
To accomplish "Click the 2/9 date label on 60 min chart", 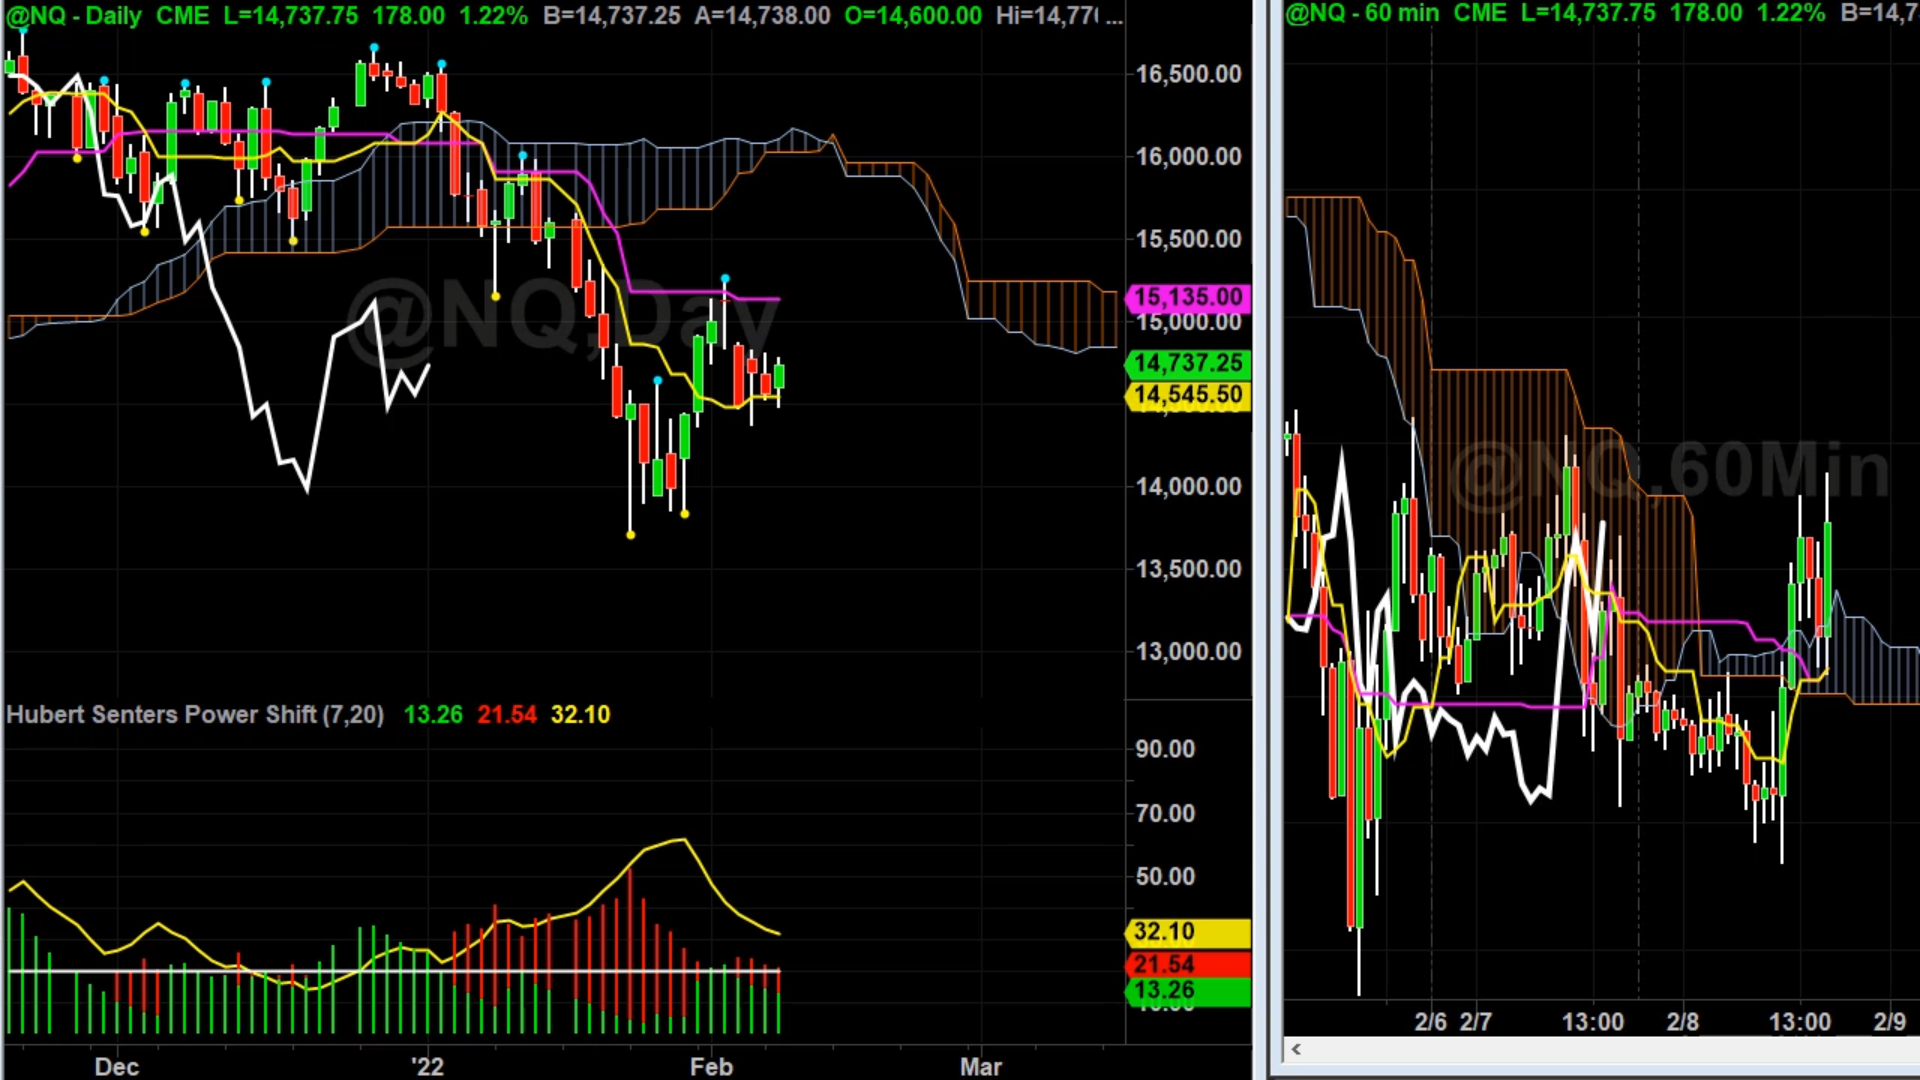I will pyautogui.click(x=1889, y=1022).
